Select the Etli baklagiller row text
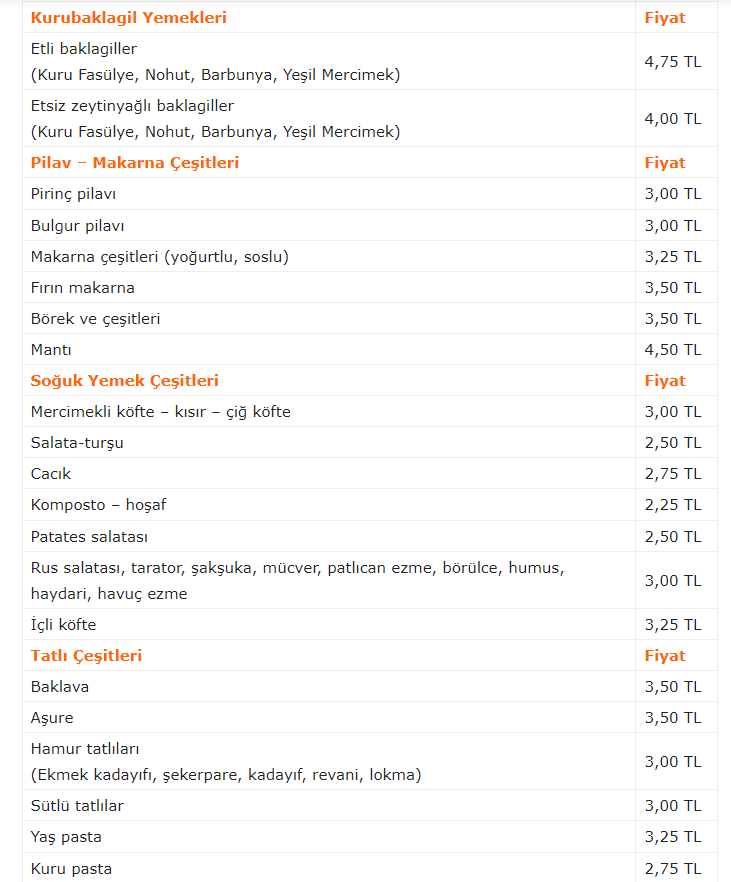731x882 pixels. pos(84,49)
